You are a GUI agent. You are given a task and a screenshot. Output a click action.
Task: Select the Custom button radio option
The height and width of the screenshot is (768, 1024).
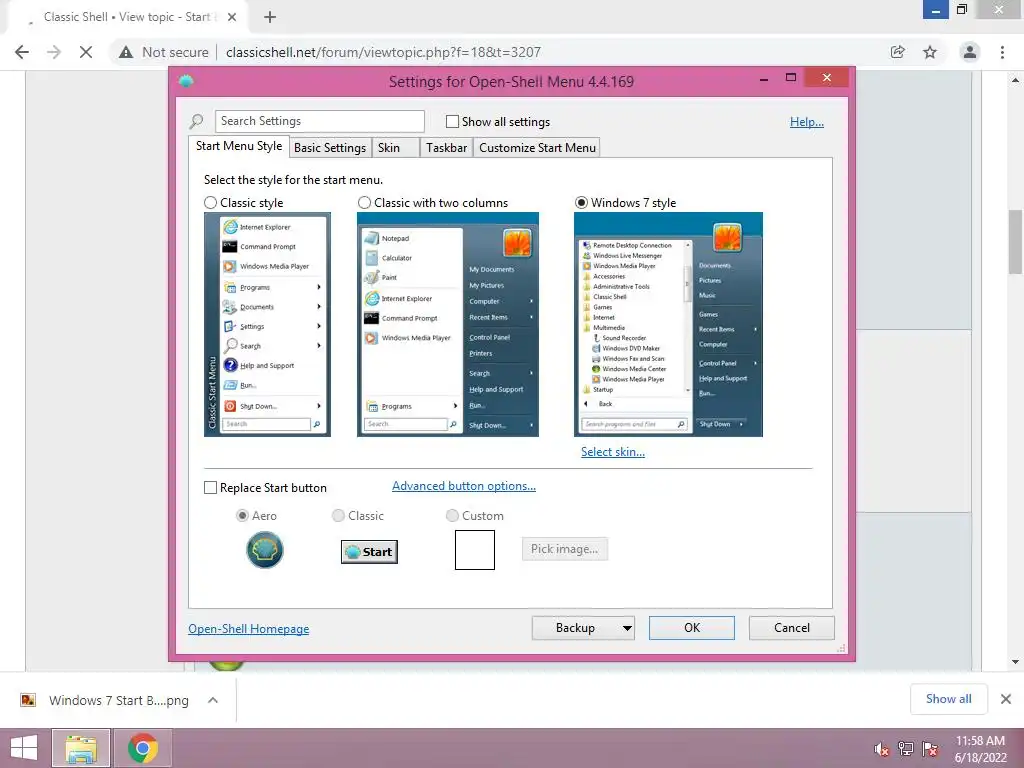coord(452,516)
